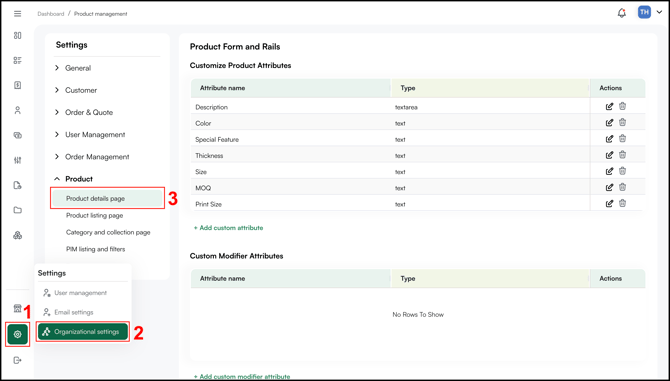Screen dimensions: 670x381
Task: Delete the Print Size attribute
Action: tap(623, 203)
